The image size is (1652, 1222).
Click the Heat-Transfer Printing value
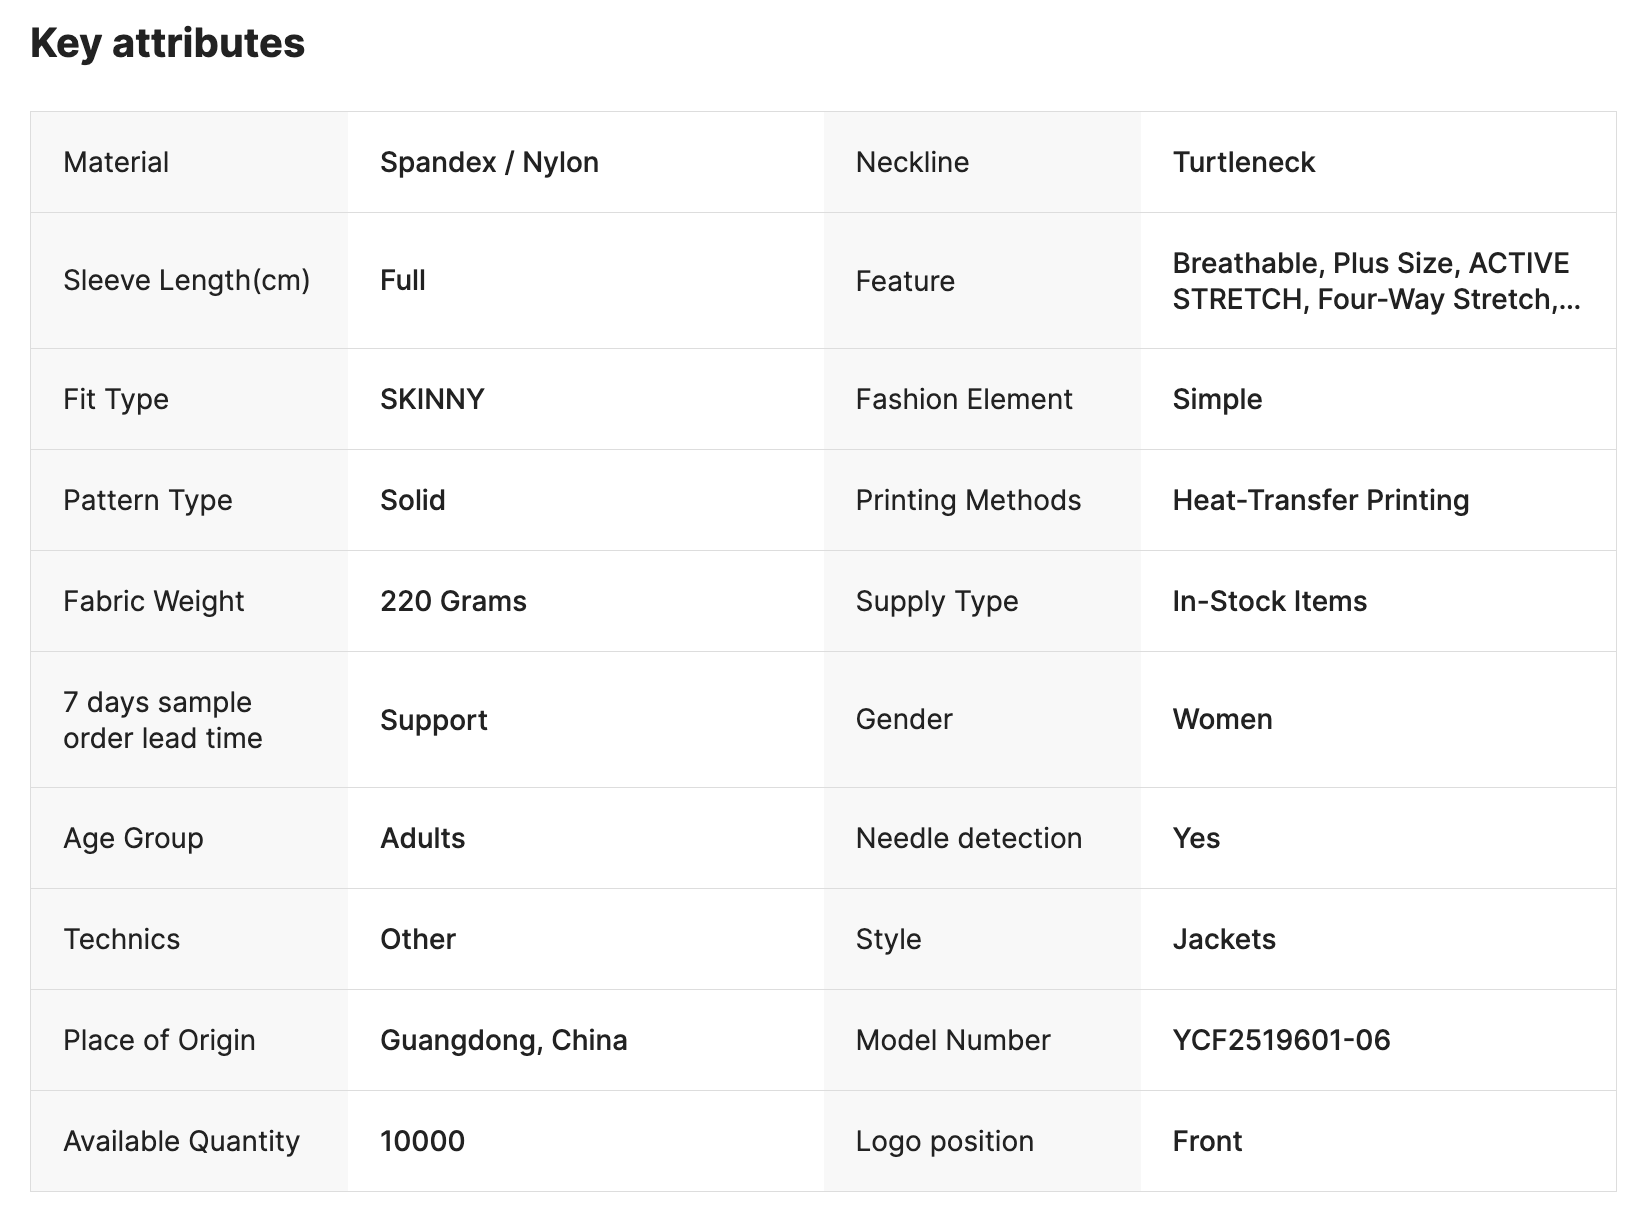click(x=1320, y=500)
